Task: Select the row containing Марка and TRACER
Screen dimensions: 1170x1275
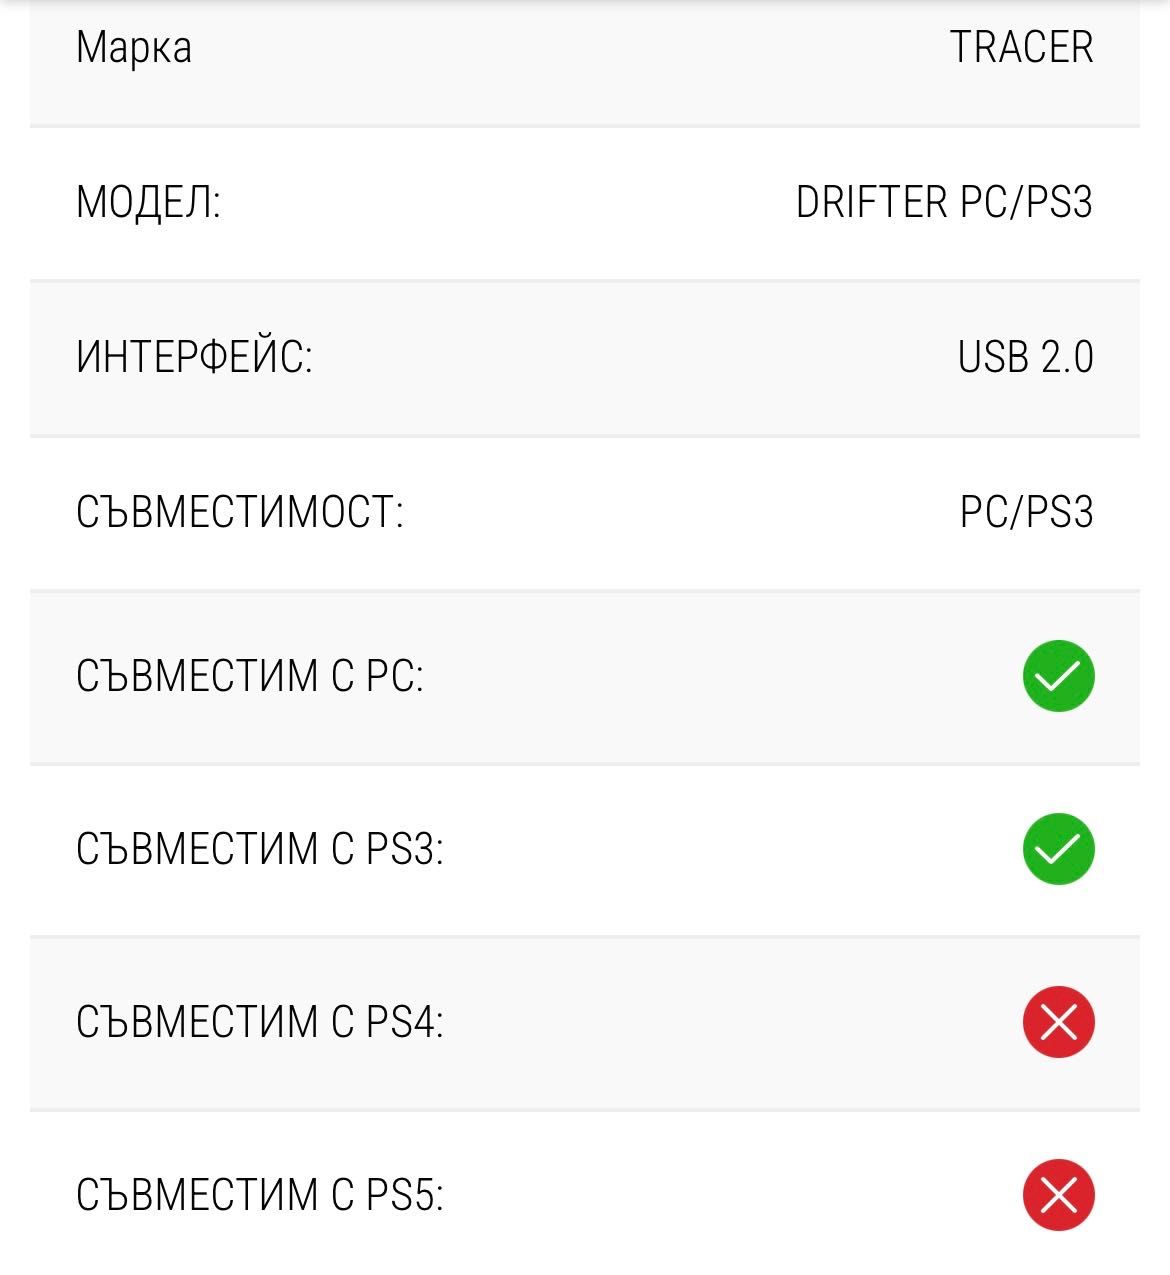Action: point(585,62)
